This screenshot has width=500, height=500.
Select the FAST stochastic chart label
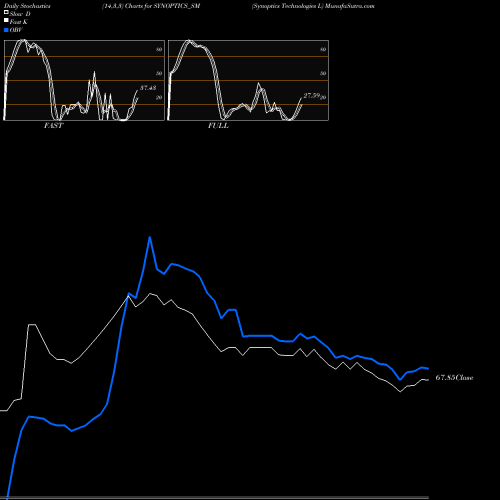pos(54,126)
